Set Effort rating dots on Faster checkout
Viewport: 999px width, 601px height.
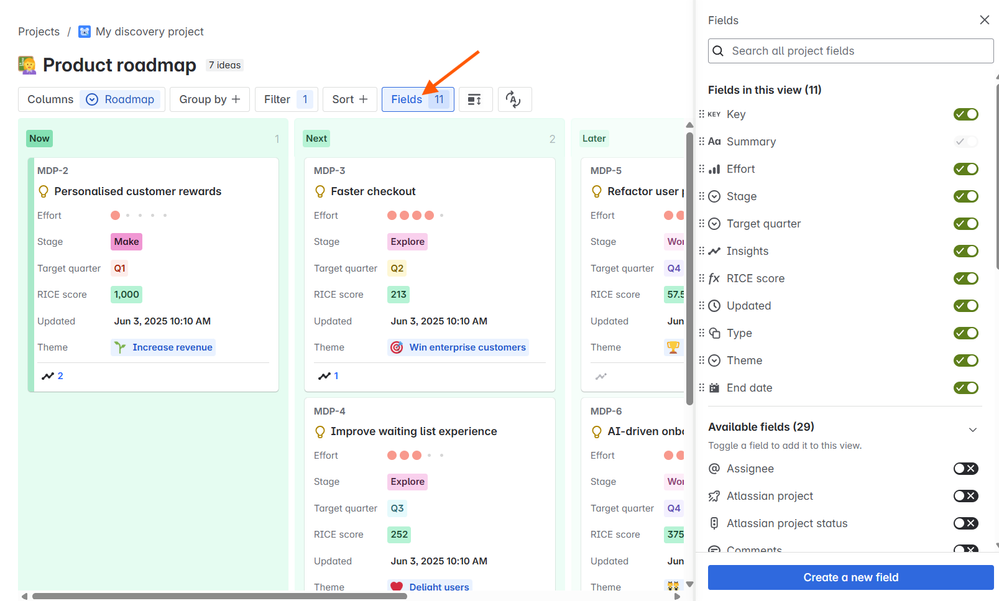(x=415, y=215)
